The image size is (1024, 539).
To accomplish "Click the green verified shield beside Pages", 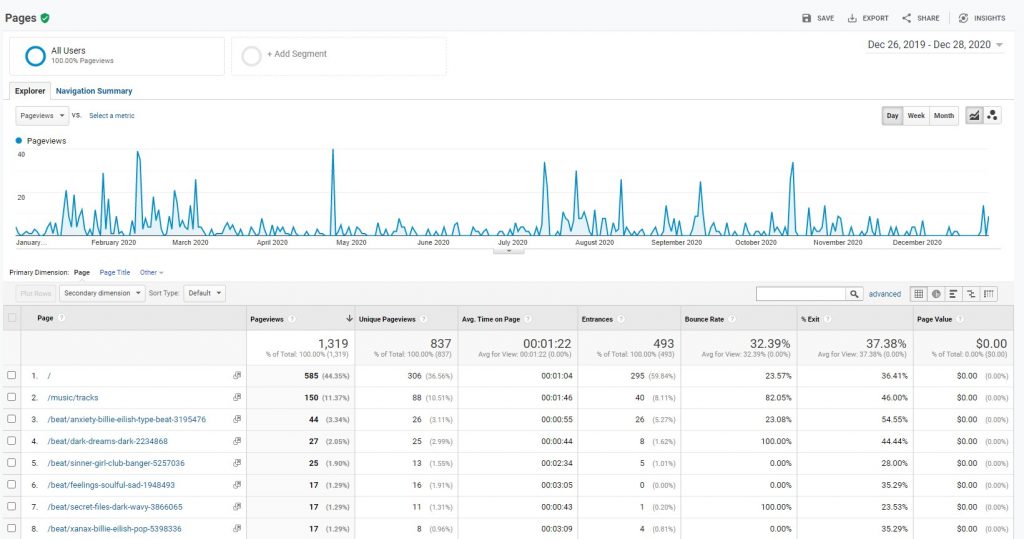I will click(x=45, y=18).
